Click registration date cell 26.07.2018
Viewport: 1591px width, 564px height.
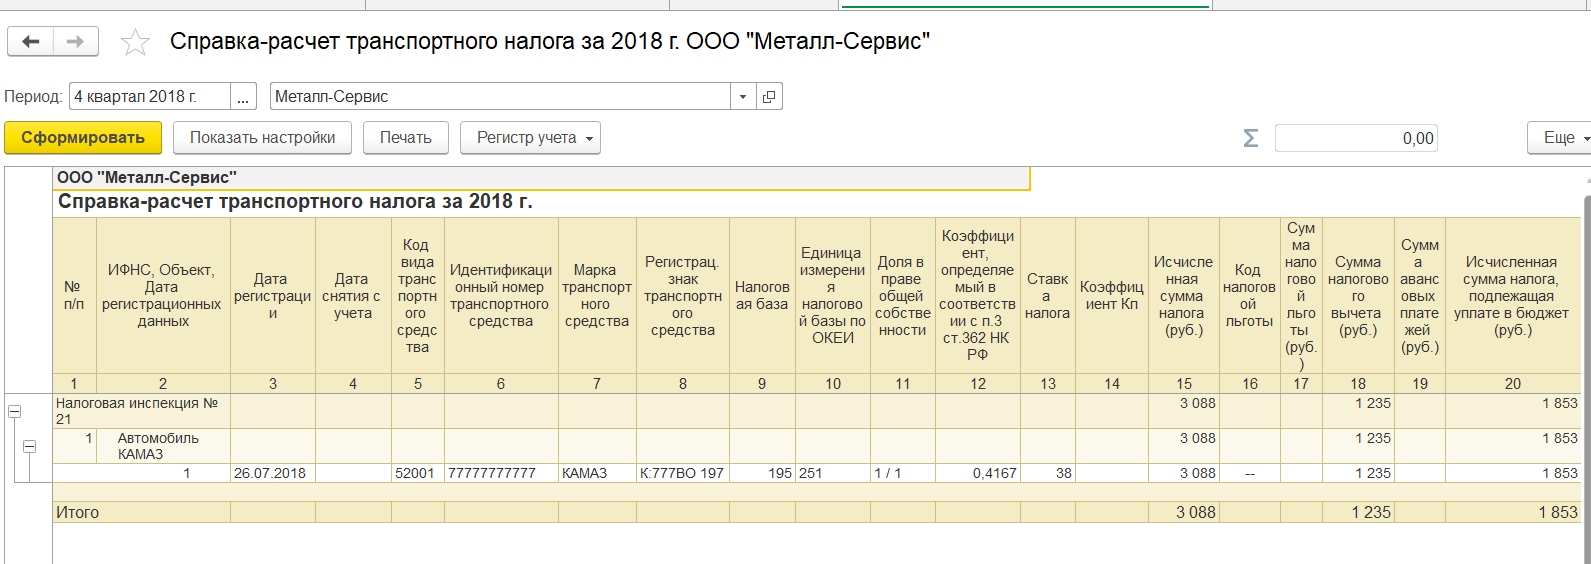tap(273, 473)
